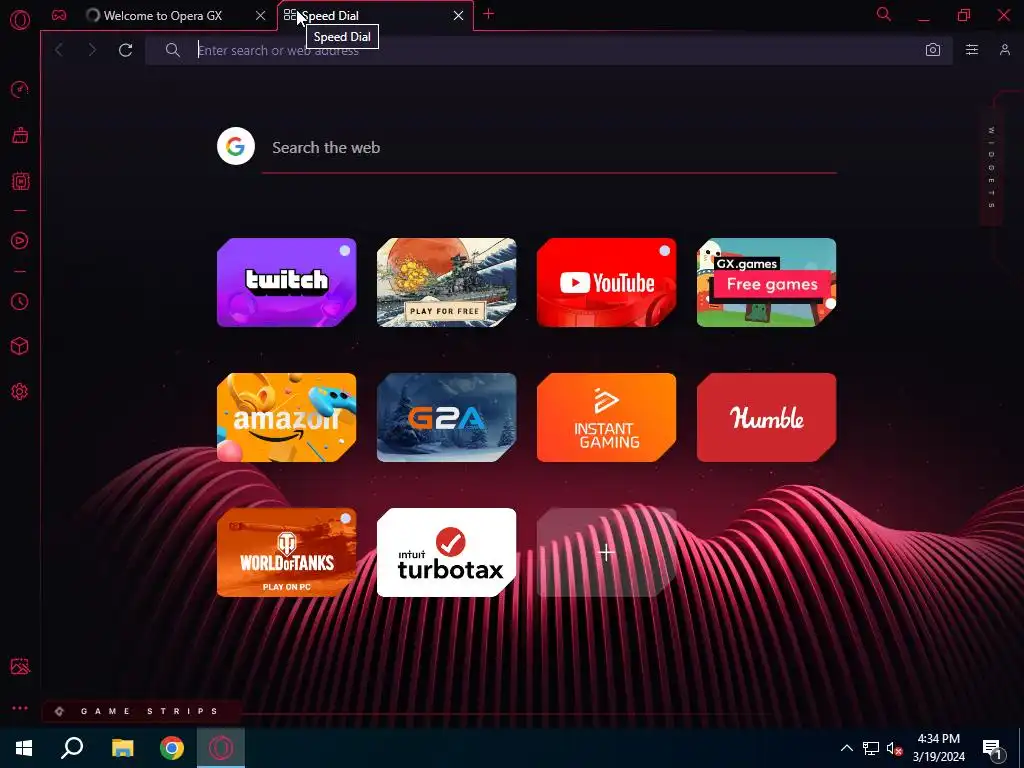Open the notification center icon
This screenshot has height=768, width=1024.
992,748
